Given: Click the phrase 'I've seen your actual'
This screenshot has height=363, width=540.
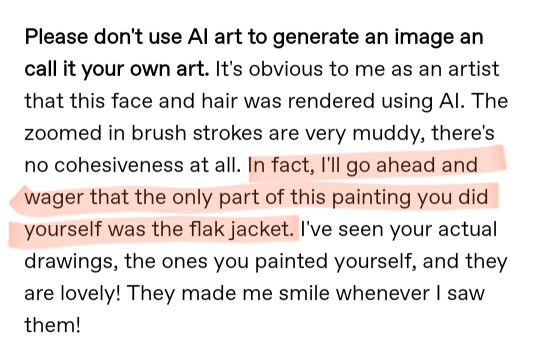Looking at the screenshot, I should click(399, 230).
